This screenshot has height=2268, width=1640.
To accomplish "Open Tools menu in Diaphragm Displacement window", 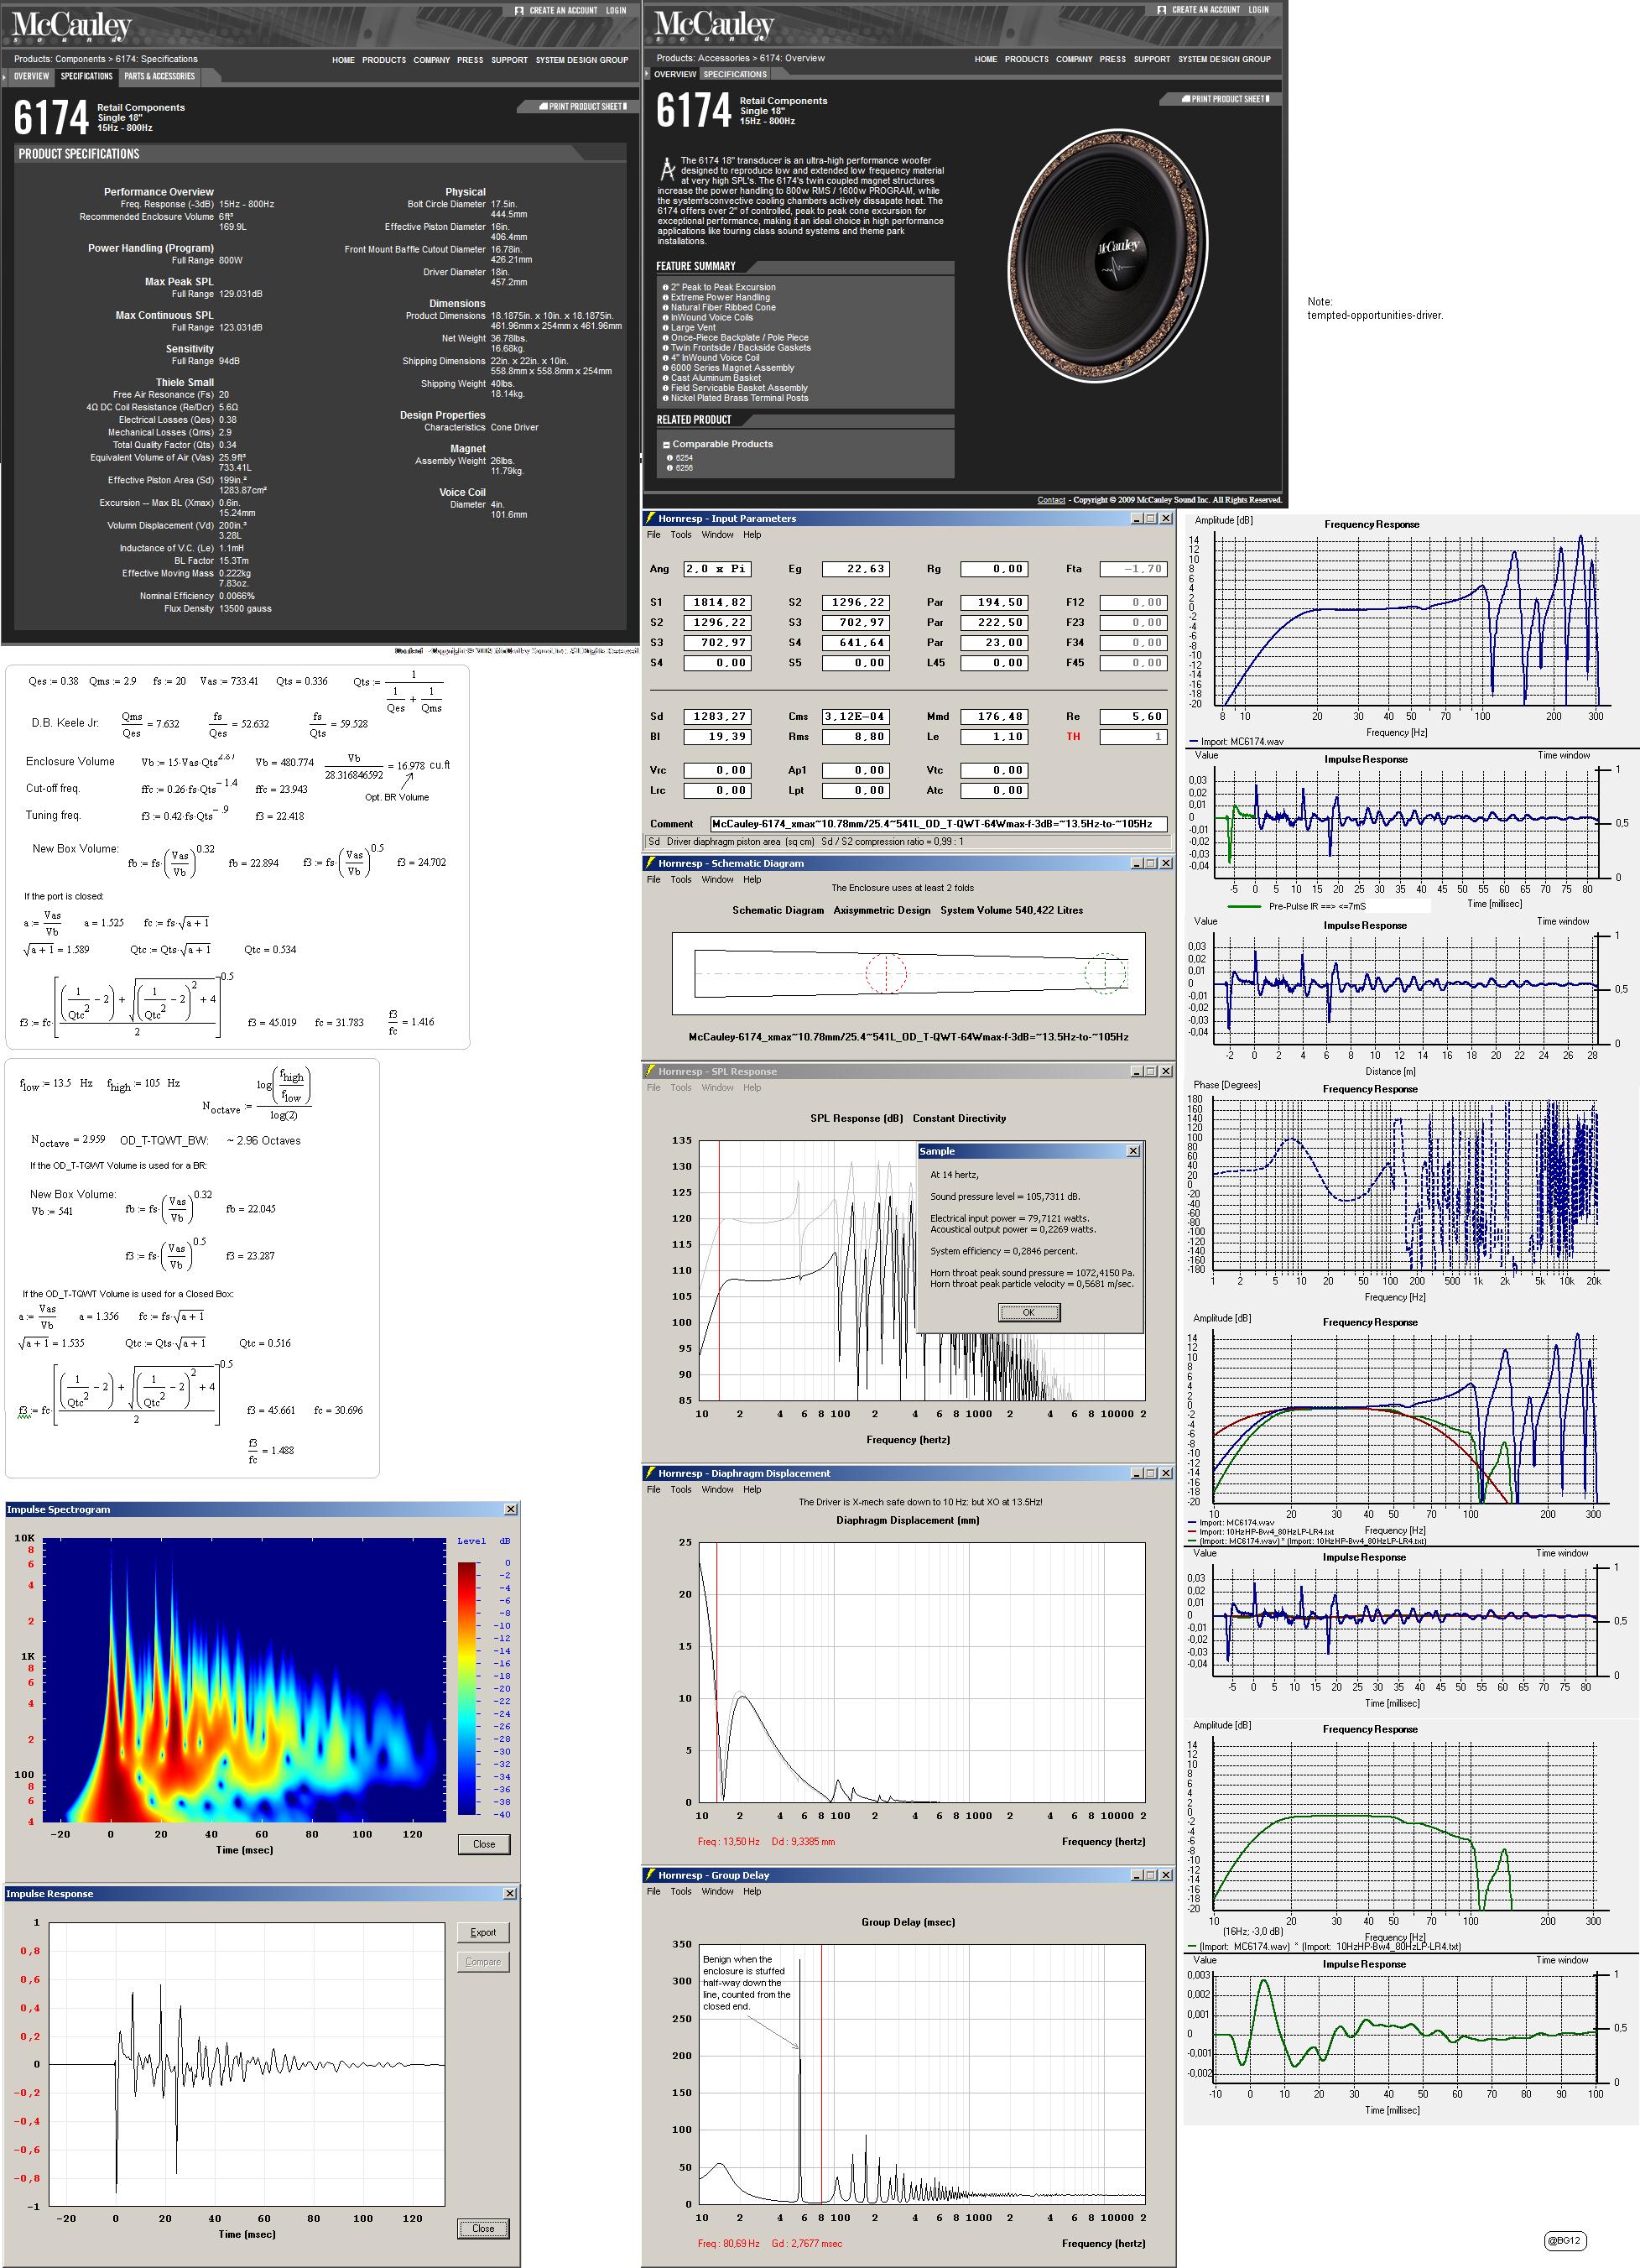I will pyautogui.click(x=681, y=1490).
